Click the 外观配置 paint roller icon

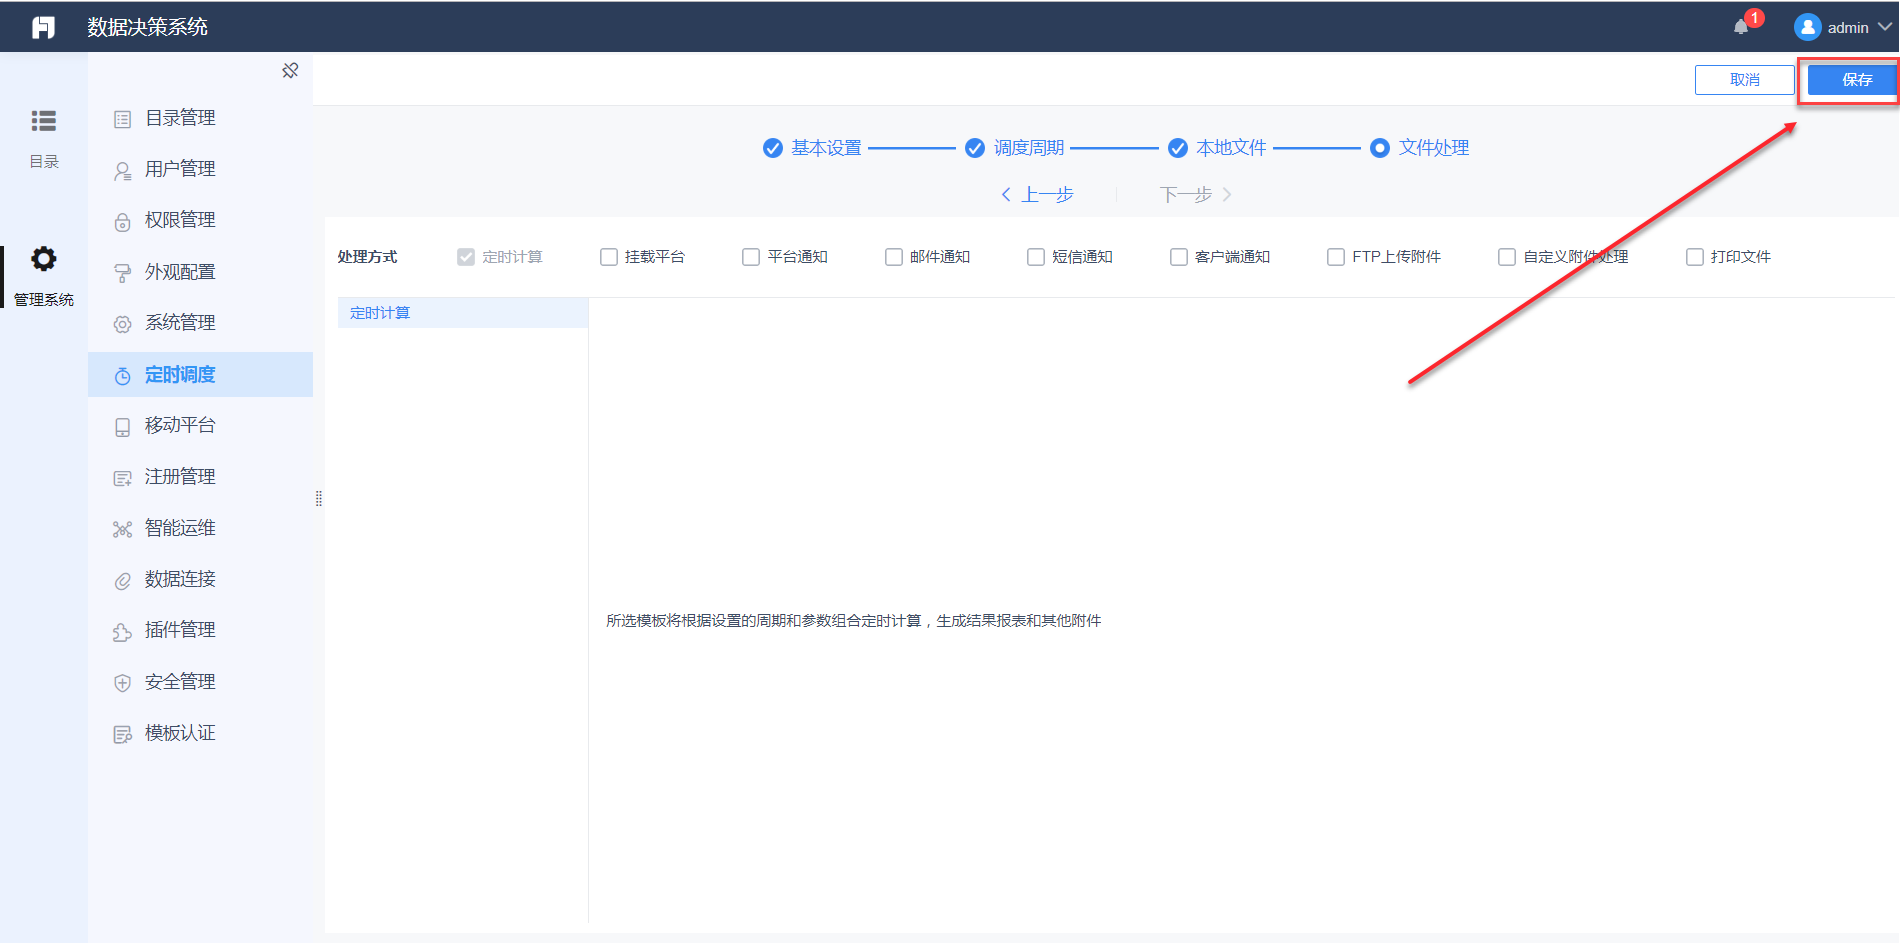[x=122, y=273]
